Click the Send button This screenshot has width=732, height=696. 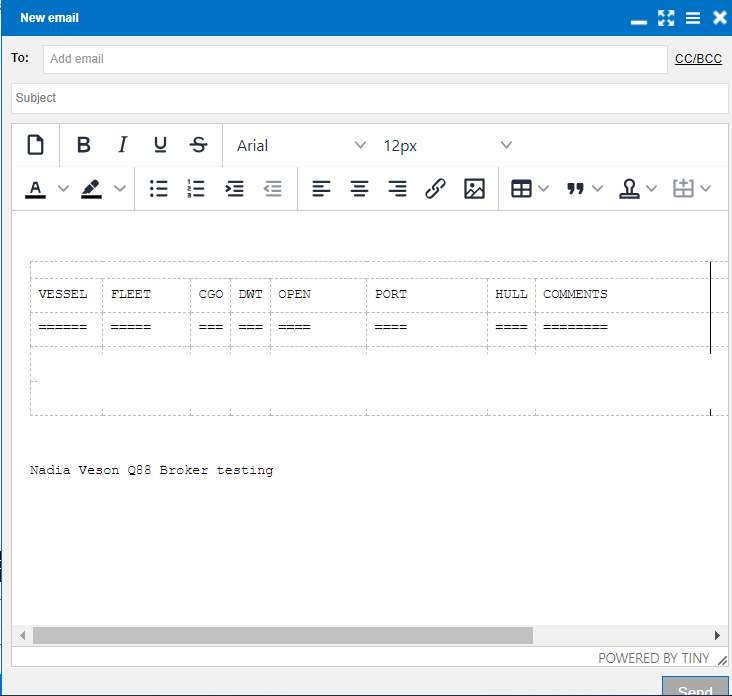694,688
